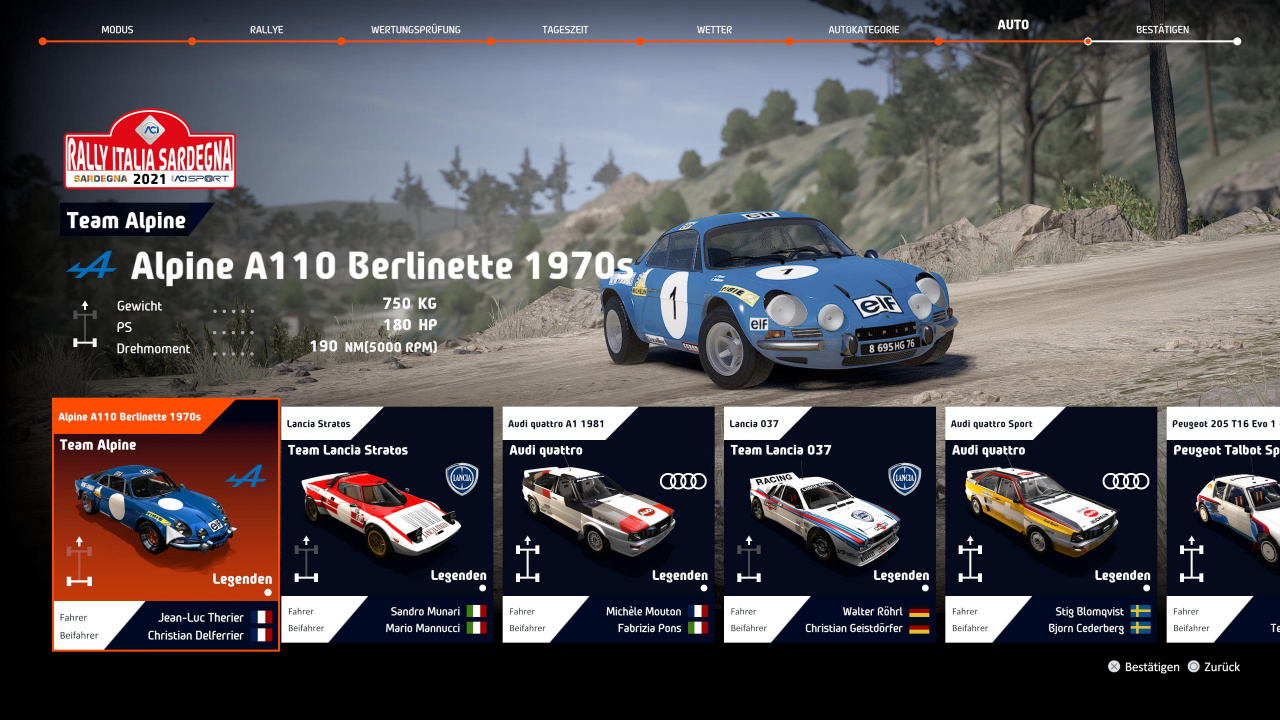Click Italian flag beside Fabrizia Pons

[x=697, y=628]
